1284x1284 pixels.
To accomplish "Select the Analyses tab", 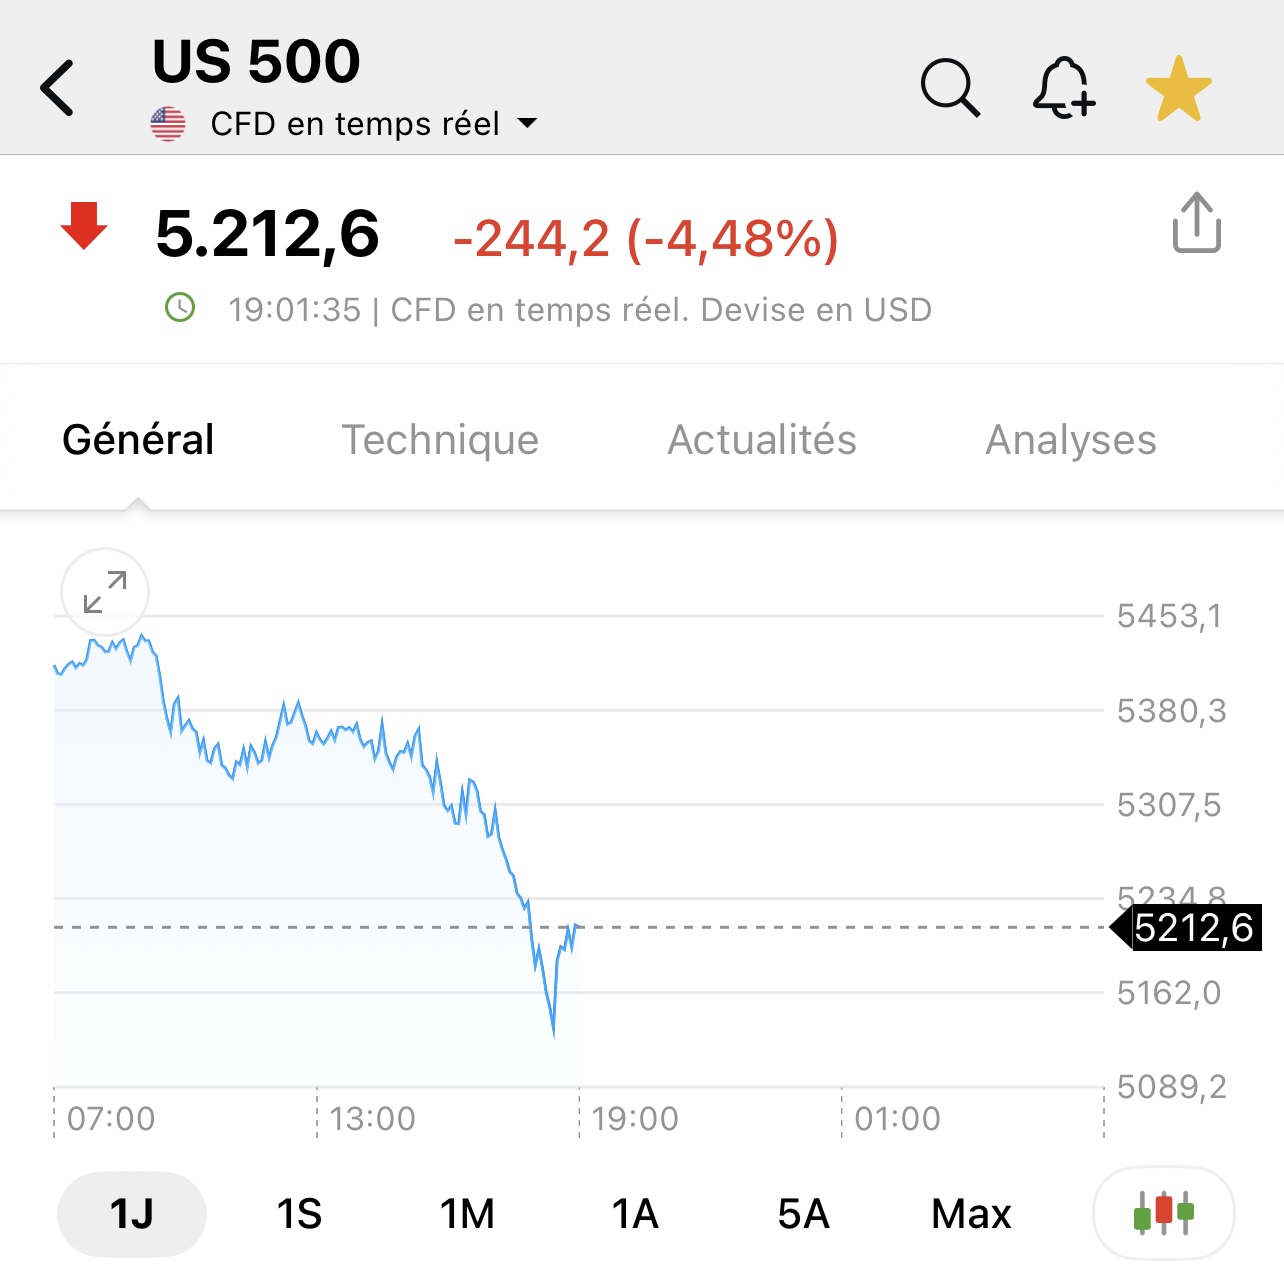I will click(1071, 440).
